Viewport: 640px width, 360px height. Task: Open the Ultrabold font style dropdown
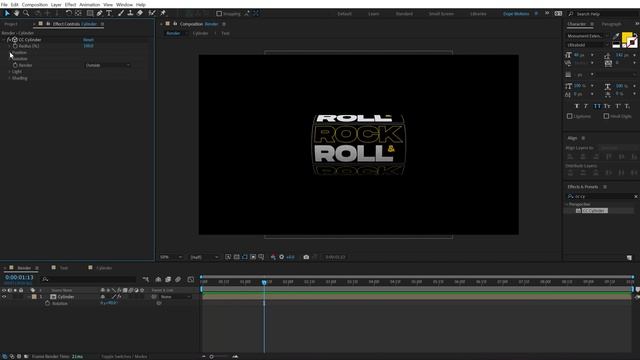click(x=588, y=45)
